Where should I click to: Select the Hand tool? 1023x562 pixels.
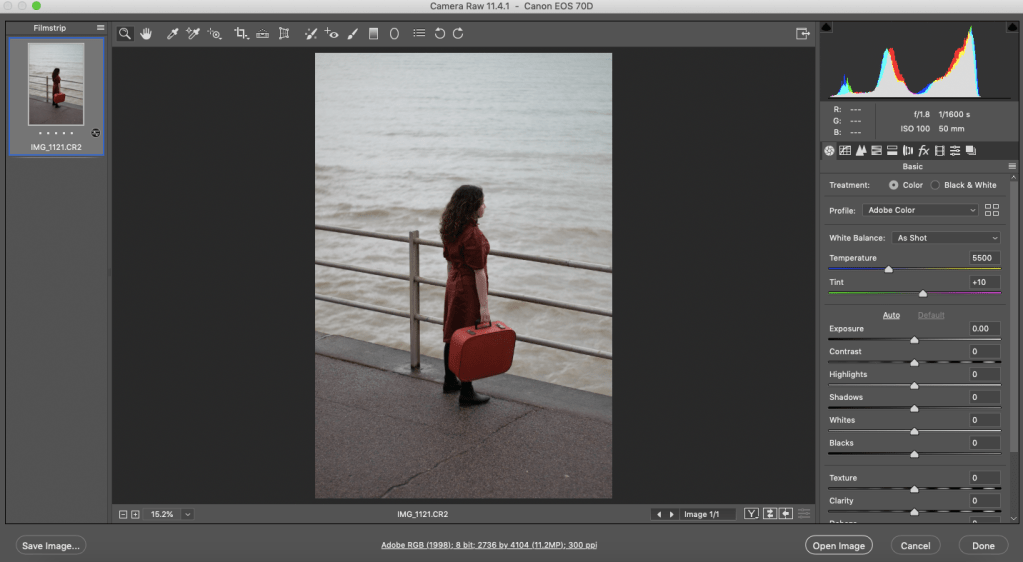pos(146,33)
